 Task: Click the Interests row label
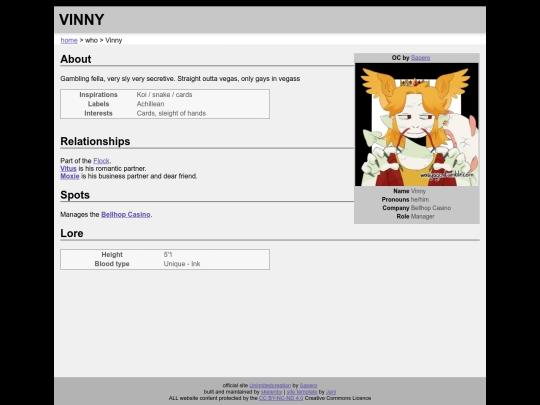click(98, 113)
